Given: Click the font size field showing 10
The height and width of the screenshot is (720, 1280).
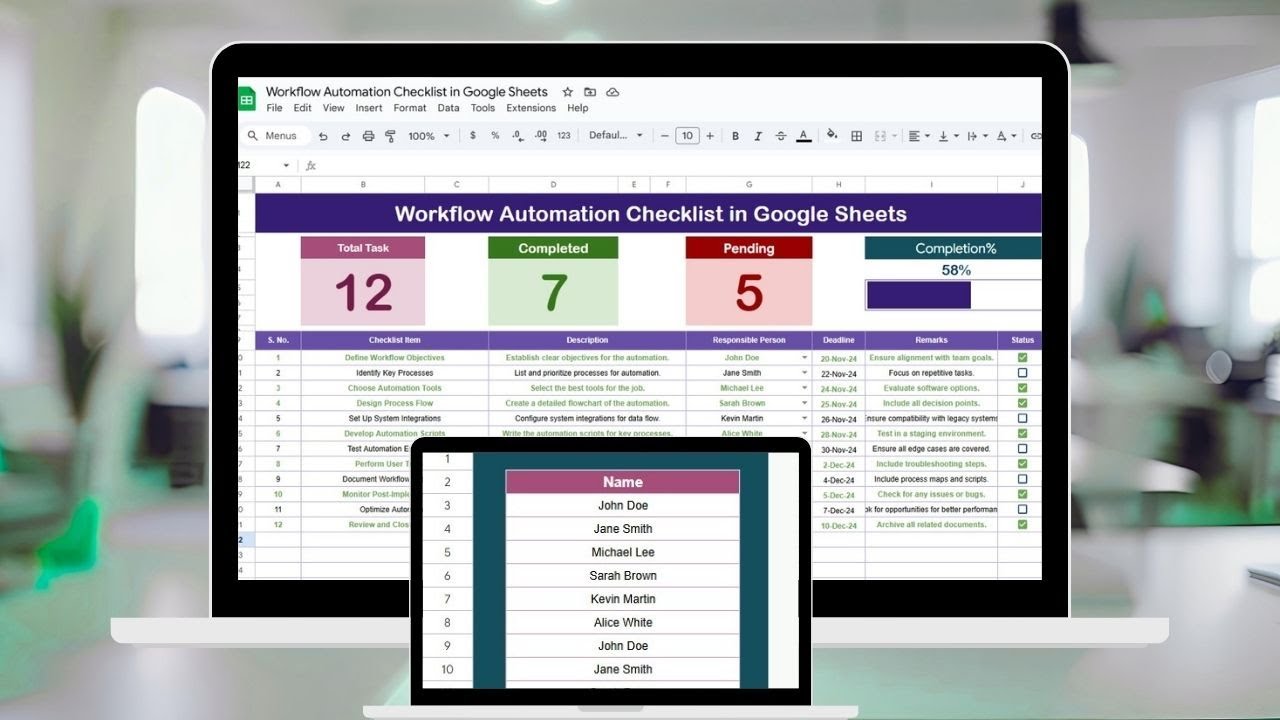Looking at the screenshot, I should (x=687, y=136).
